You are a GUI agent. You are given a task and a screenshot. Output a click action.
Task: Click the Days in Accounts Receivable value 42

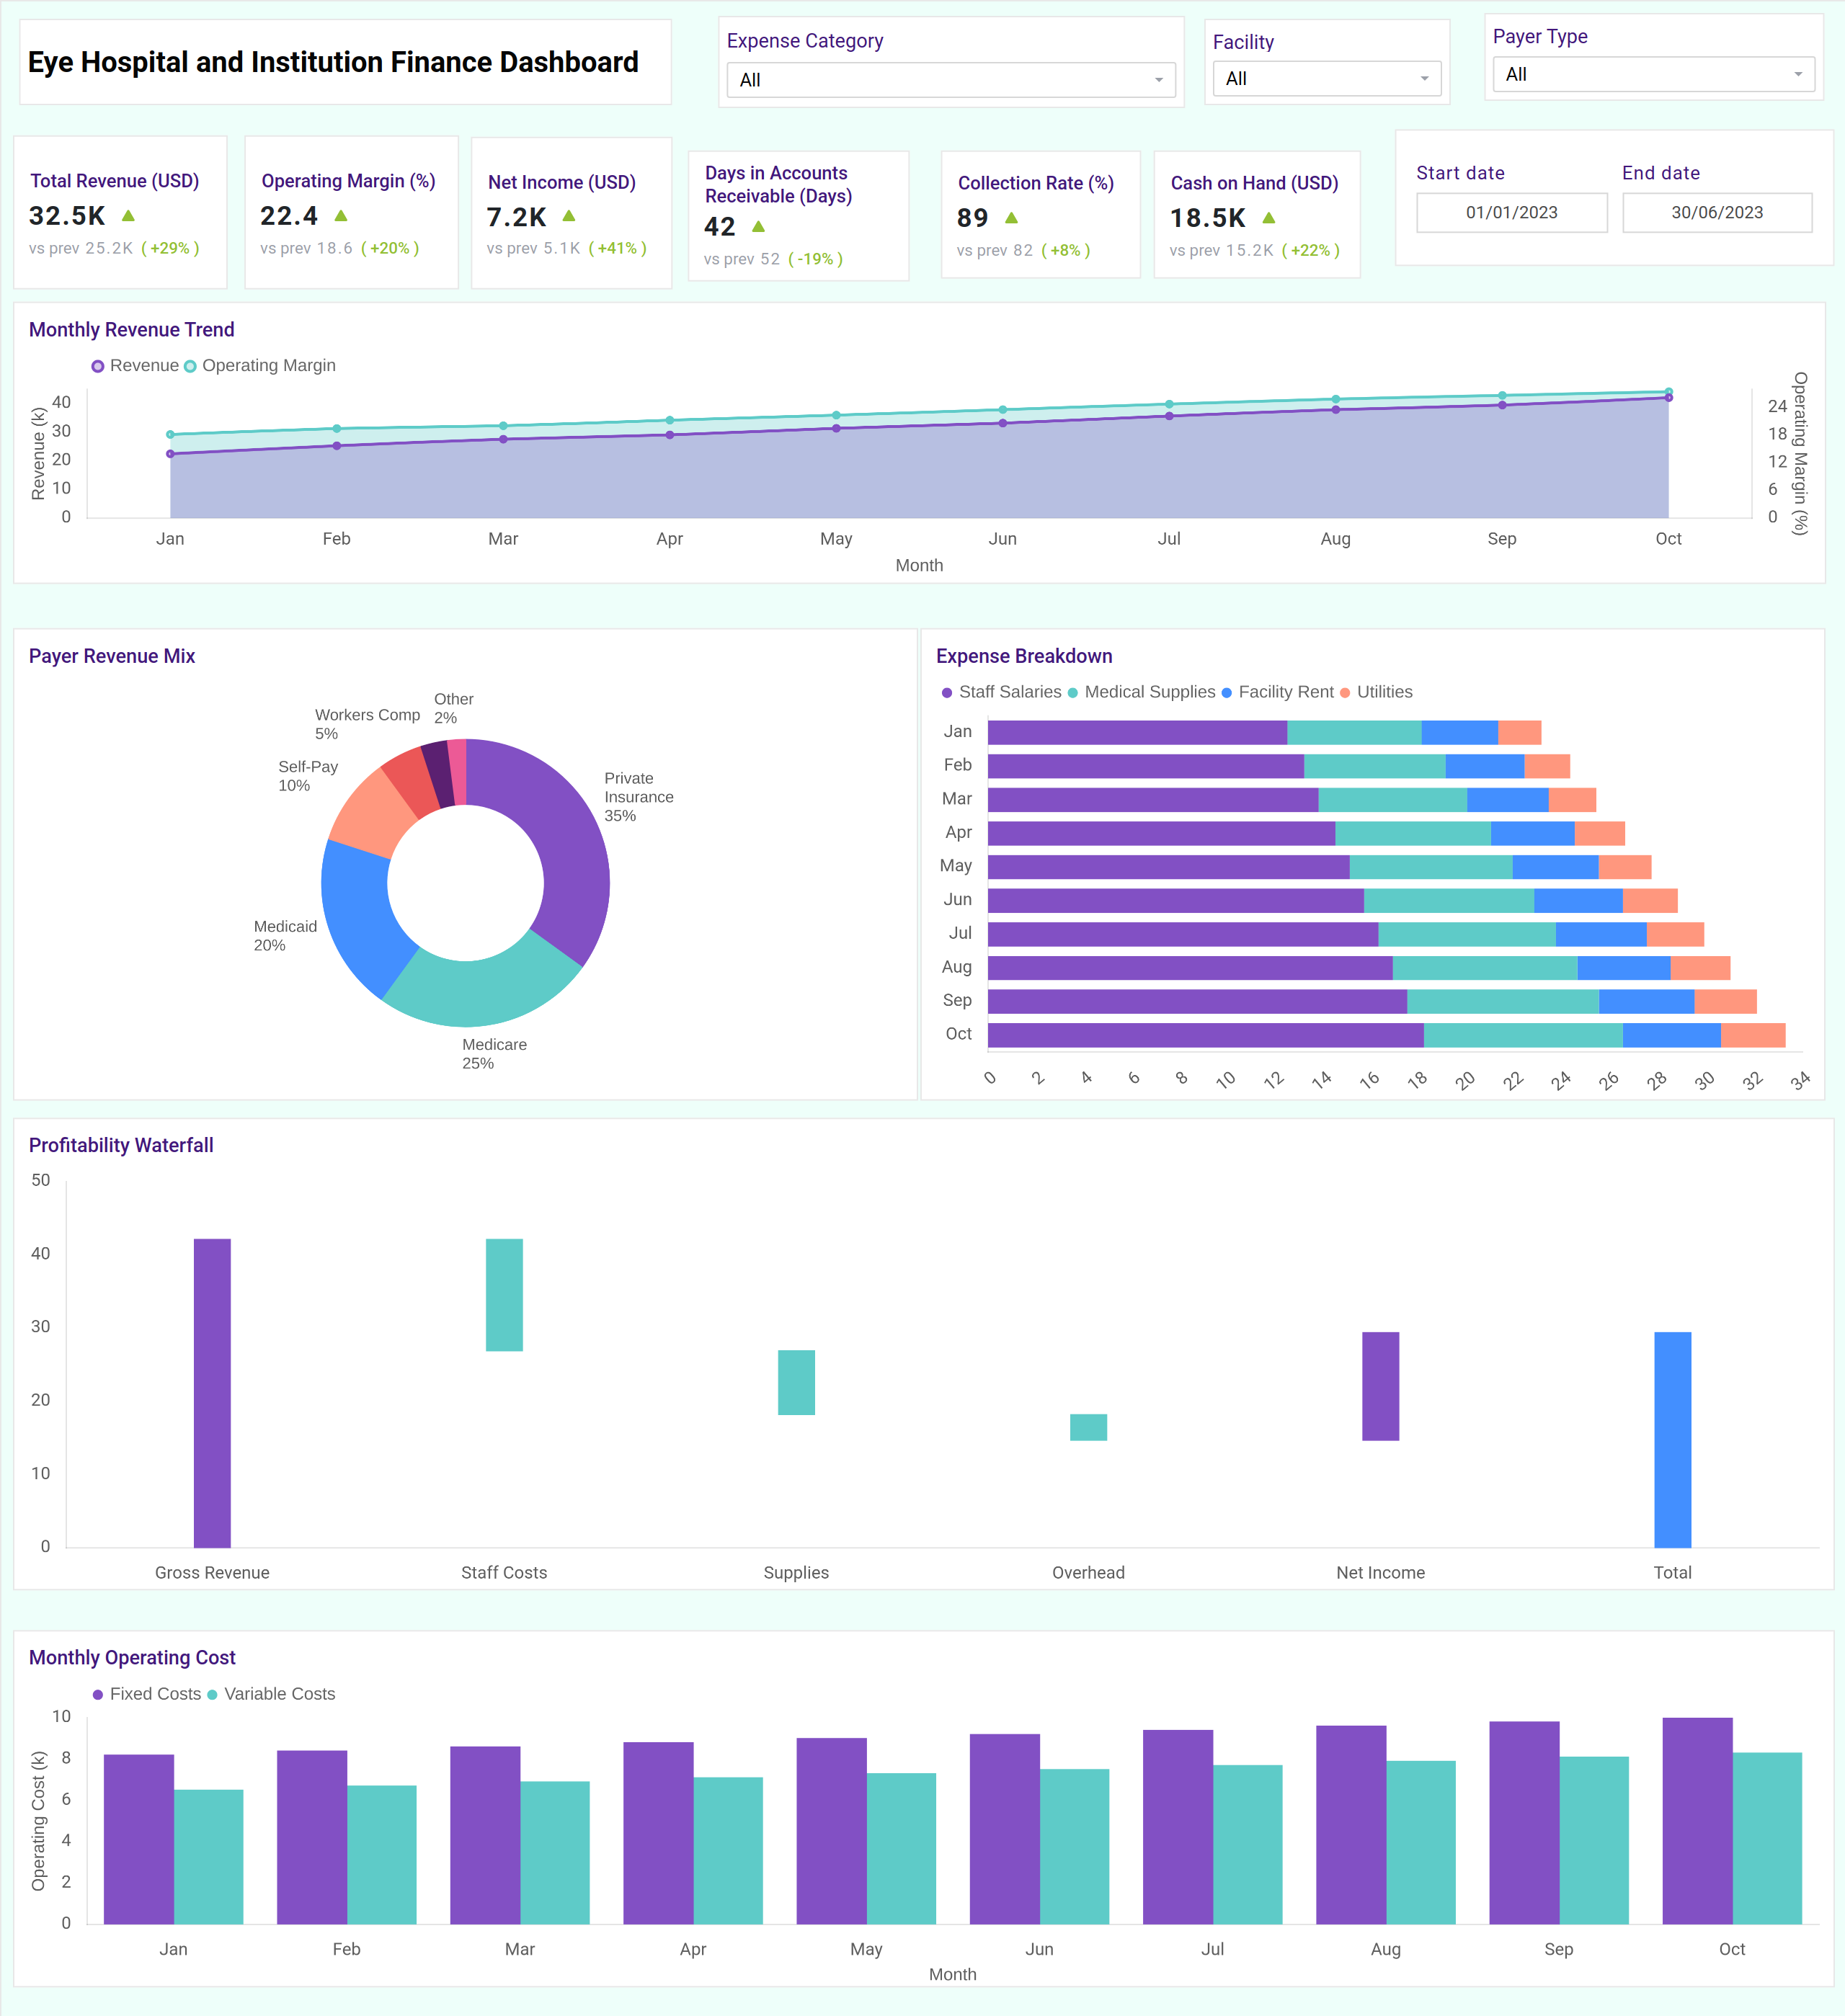click(720, 227)
